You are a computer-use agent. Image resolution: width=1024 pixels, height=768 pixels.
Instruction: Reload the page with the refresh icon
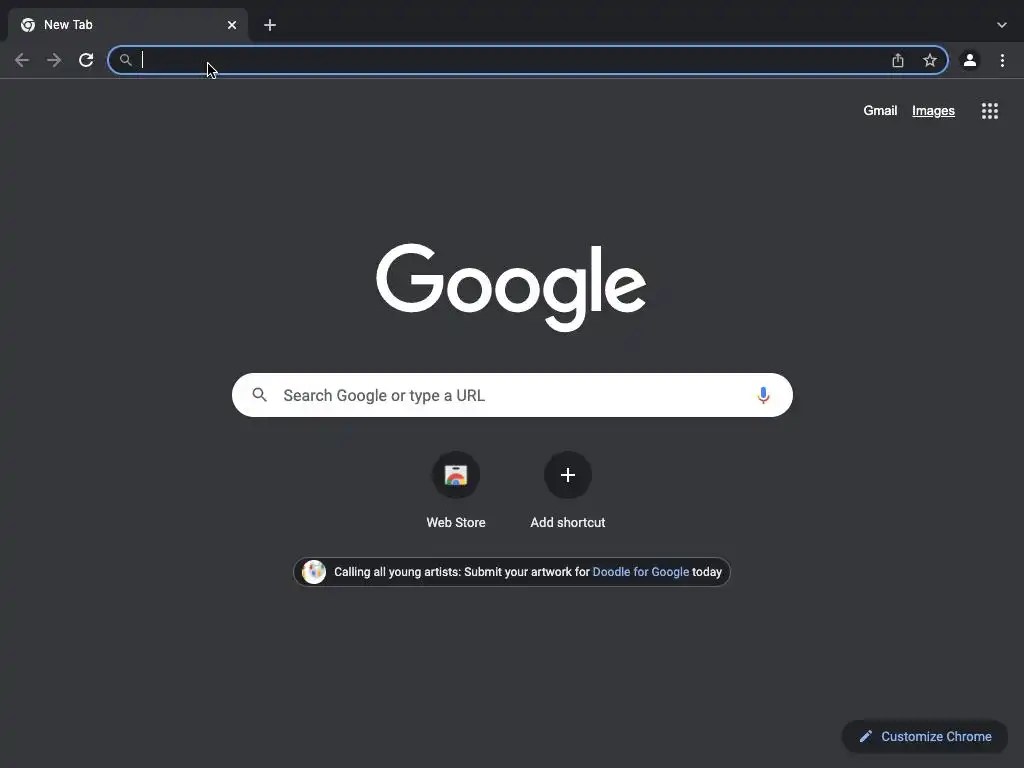point(86,60)
